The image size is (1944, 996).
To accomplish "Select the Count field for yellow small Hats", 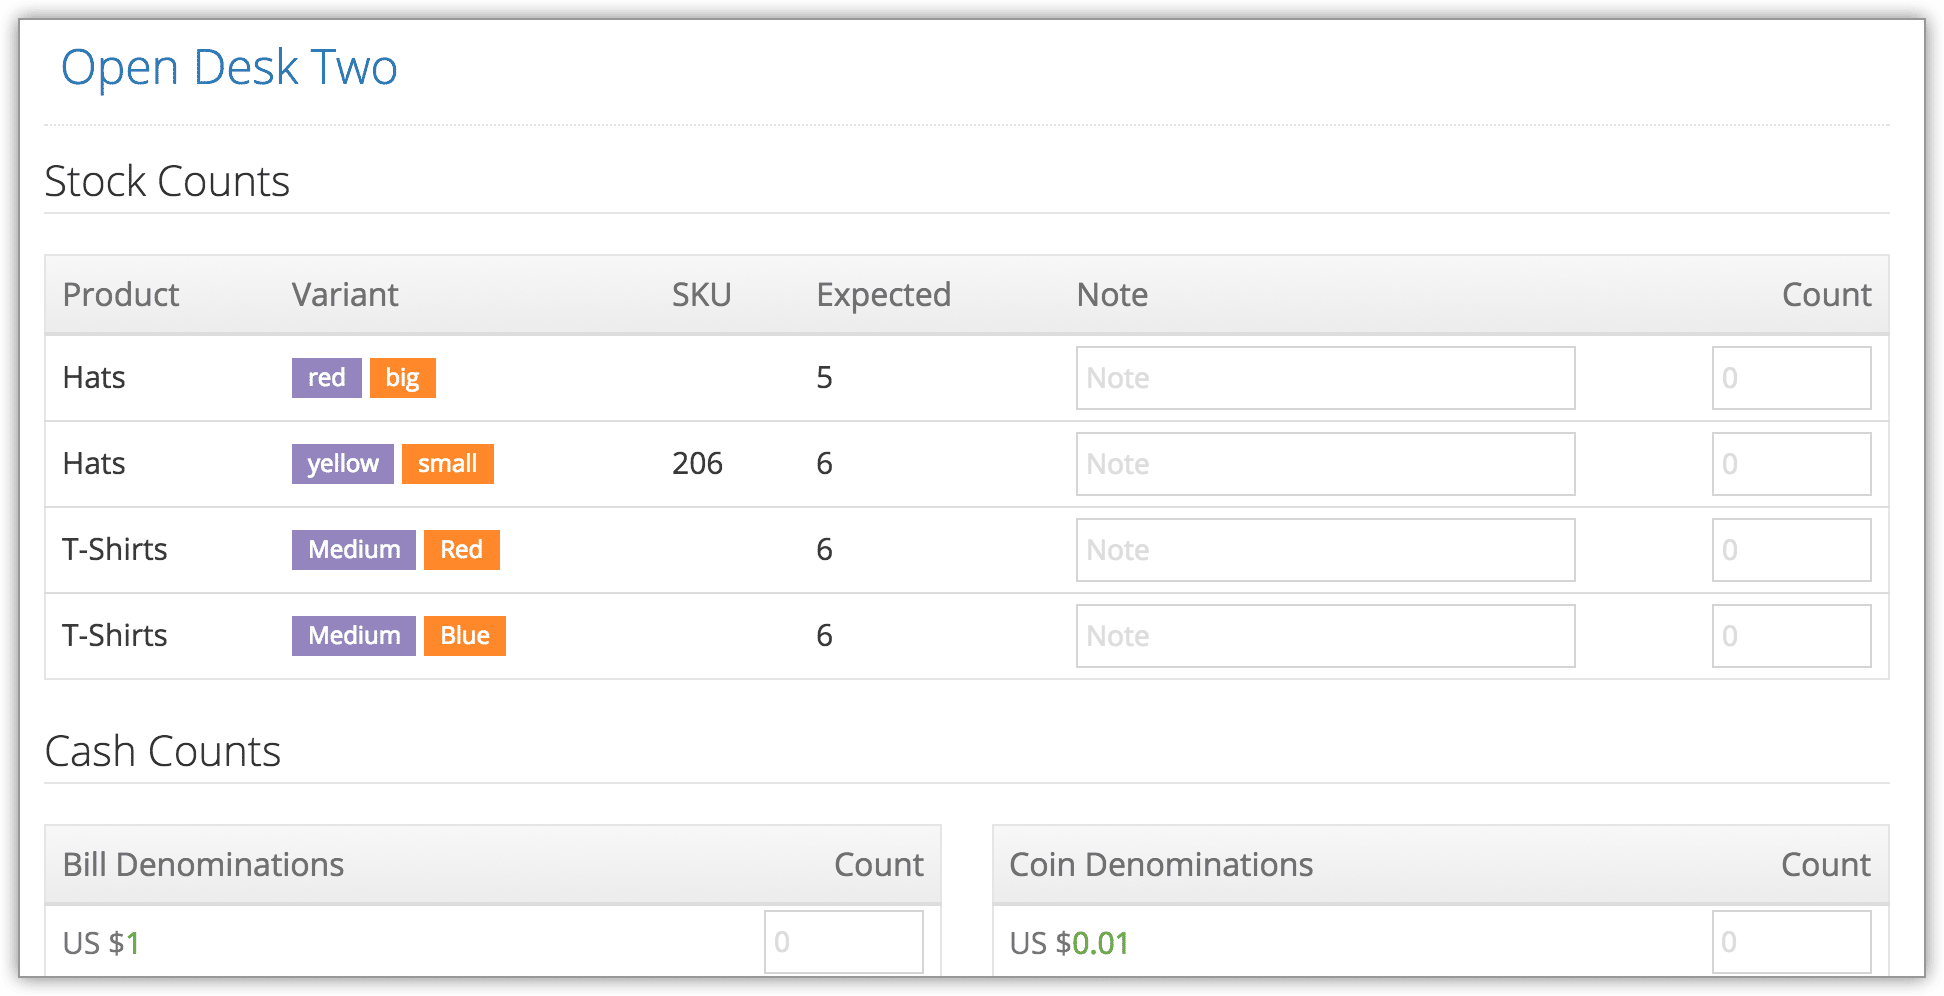I will click(x=1791, y=464).
